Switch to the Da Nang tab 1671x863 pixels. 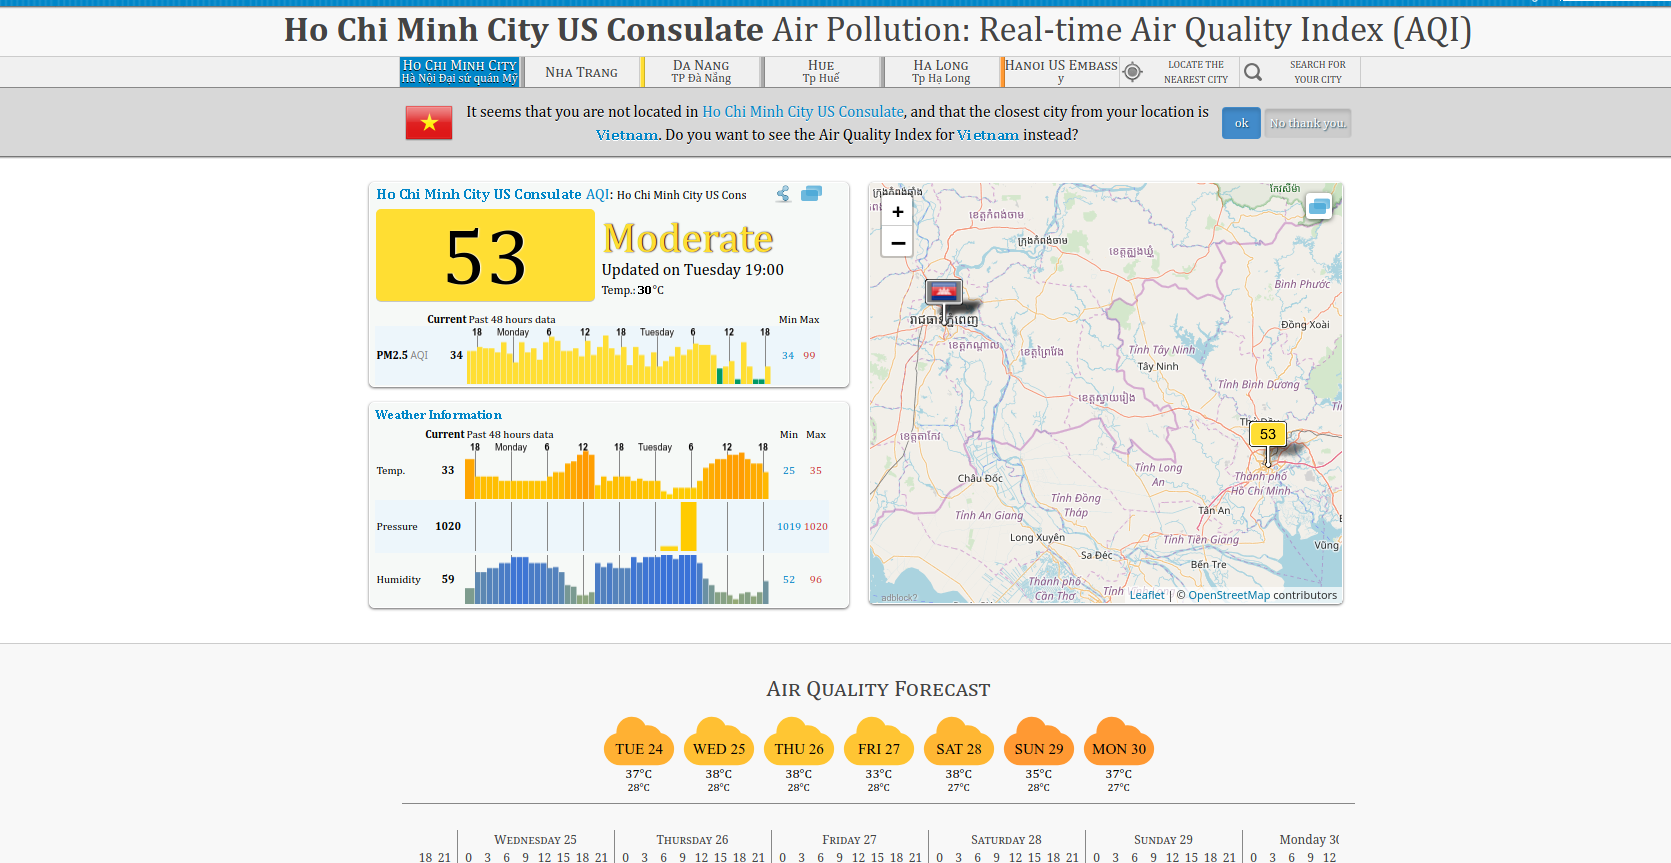point(701,71)
